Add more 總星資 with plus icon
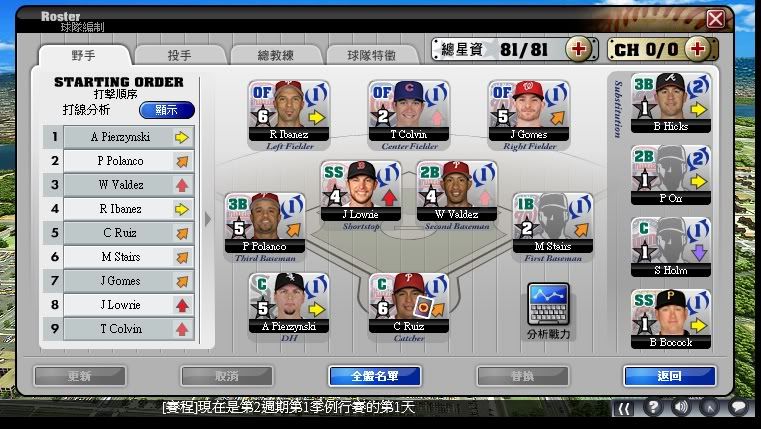The image size is (761, 429). click(x=578, y=49)
